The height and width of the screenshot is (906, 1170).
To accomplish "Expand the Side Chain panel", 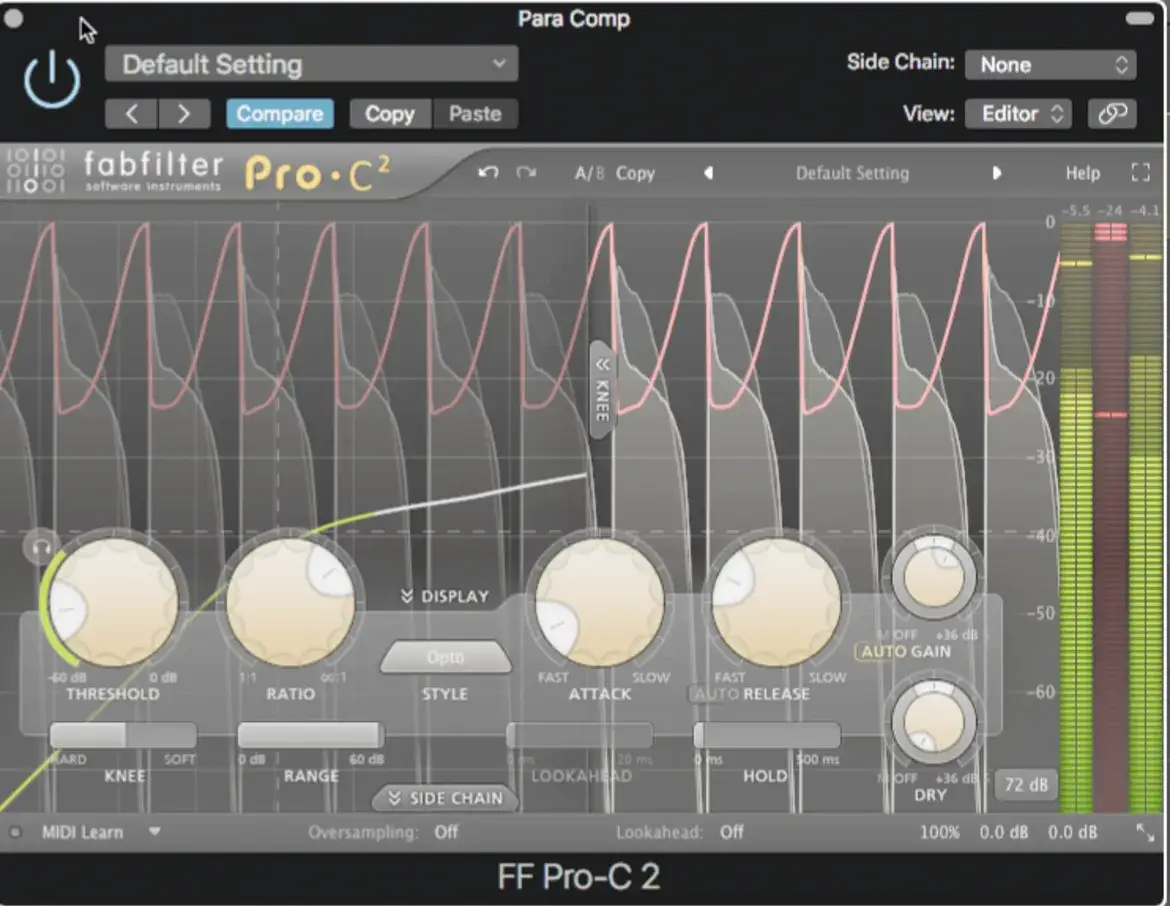I will click(x=445, y=798).
